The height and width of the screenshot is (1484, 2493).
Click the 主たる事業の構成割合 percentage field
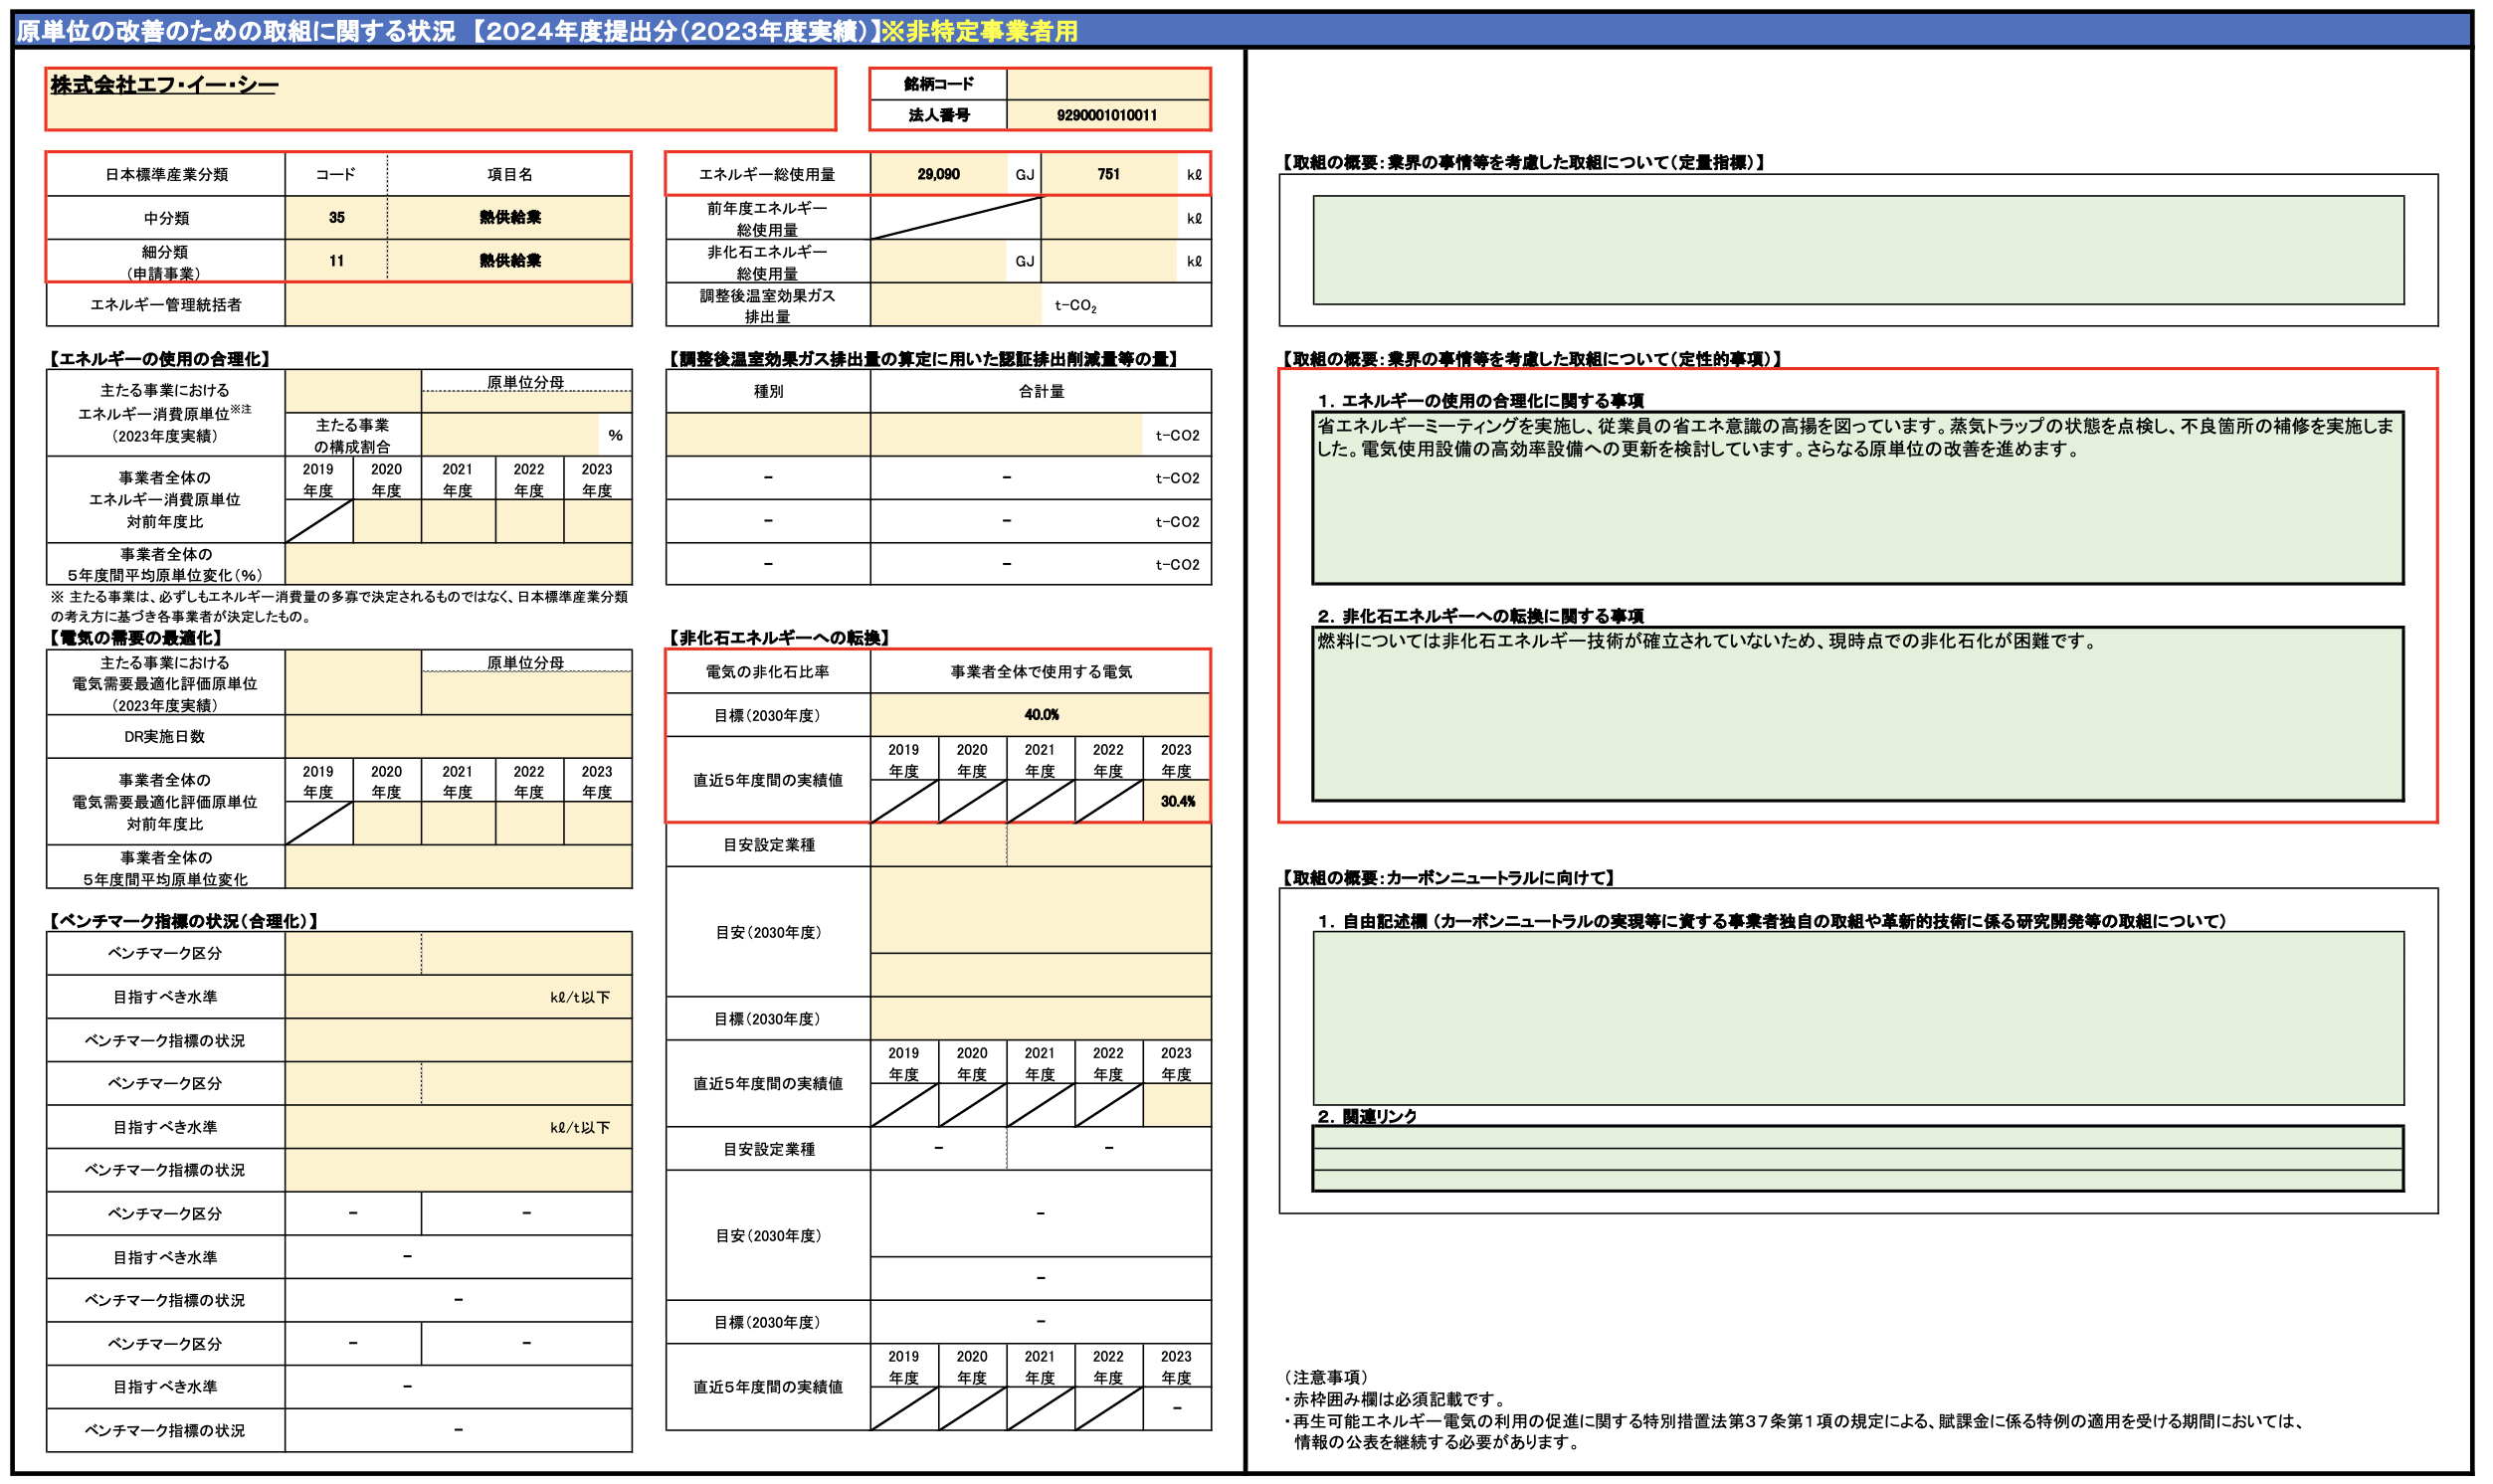[x=510, y=435]
